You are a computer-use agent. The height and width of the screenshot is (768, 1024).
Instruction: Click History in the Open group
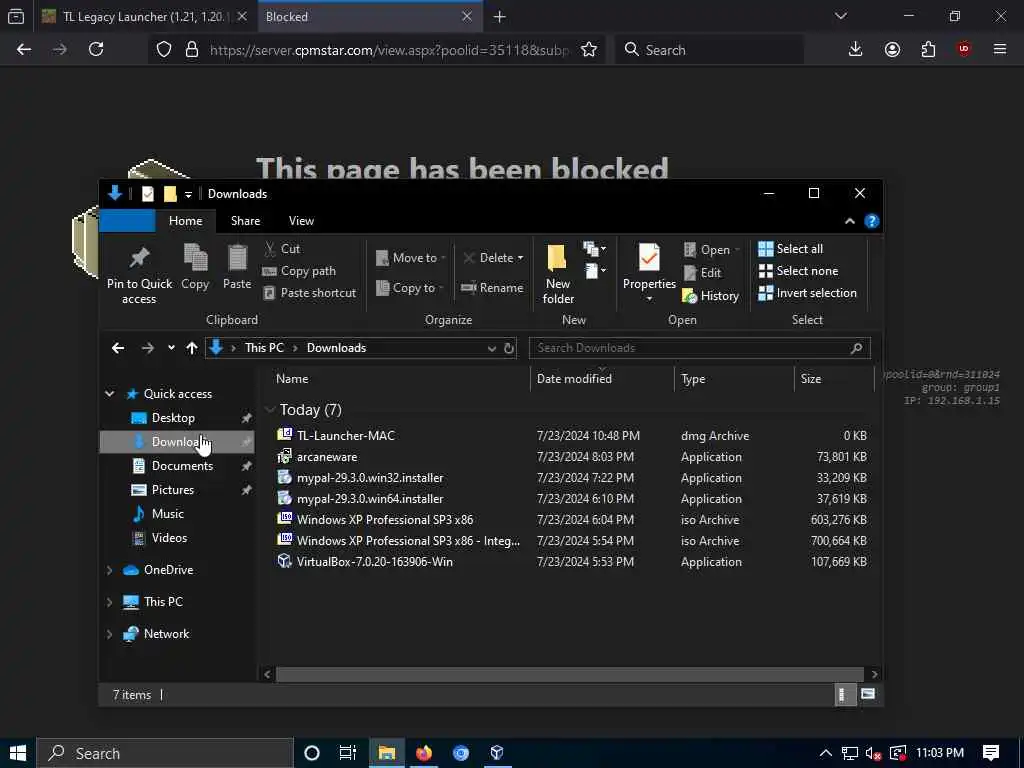(711, 296)
